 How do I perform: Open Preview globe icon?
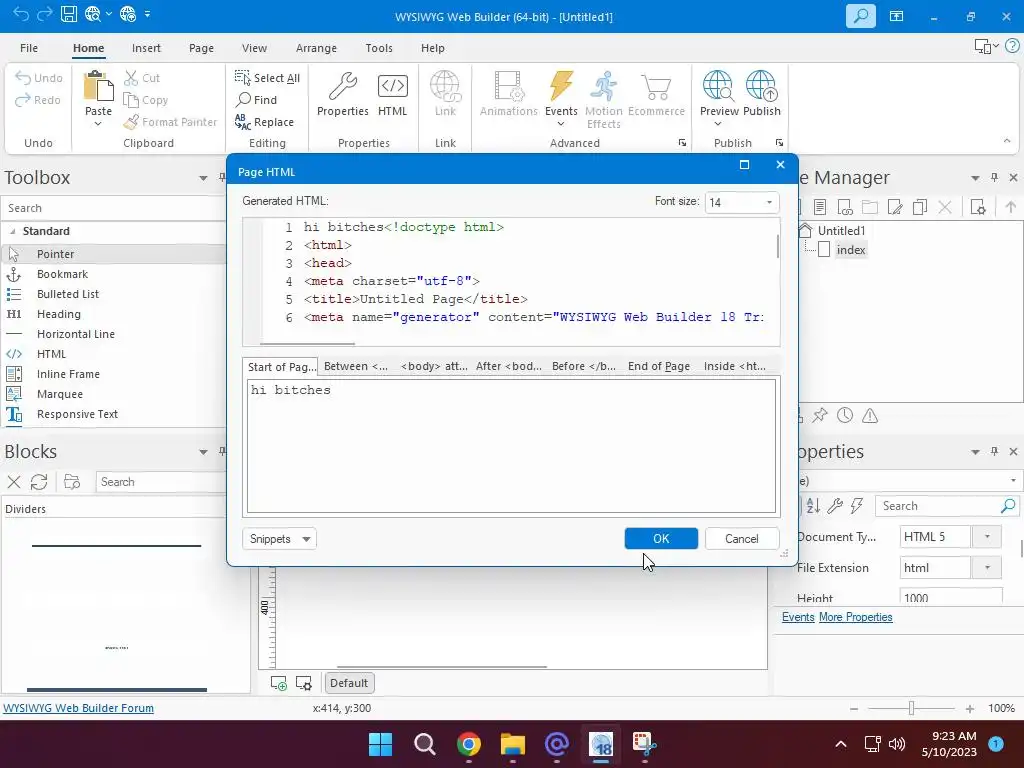[718, 86]
